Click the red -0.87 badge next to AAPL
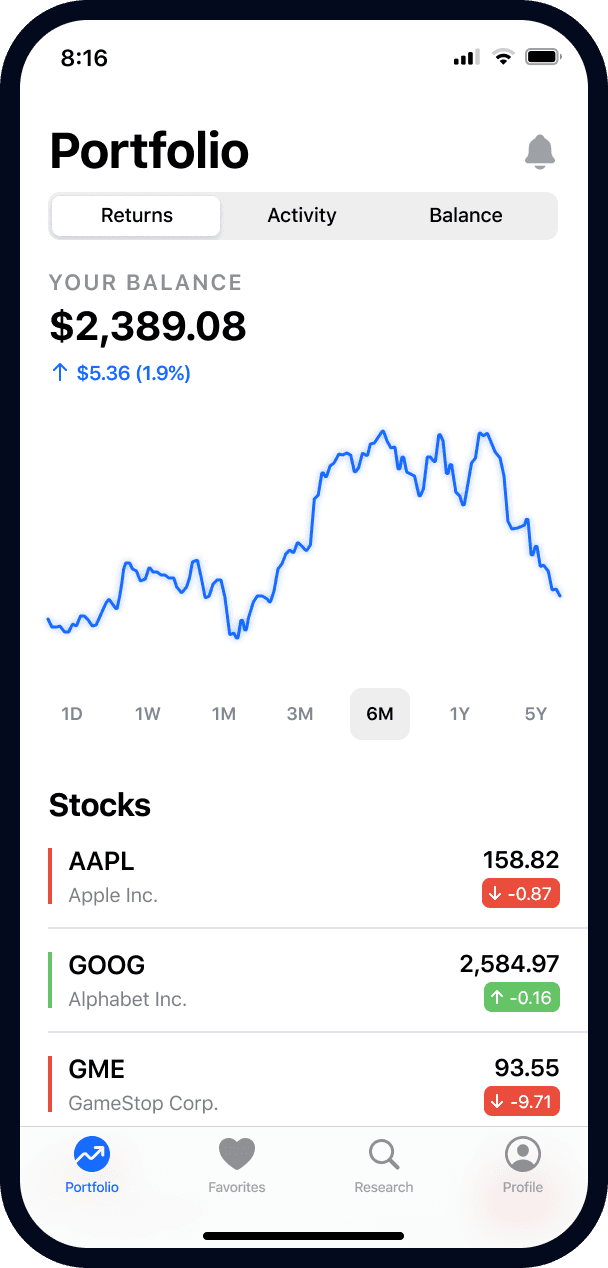This screenshot has width=608, height=1268. pos(520,893)
